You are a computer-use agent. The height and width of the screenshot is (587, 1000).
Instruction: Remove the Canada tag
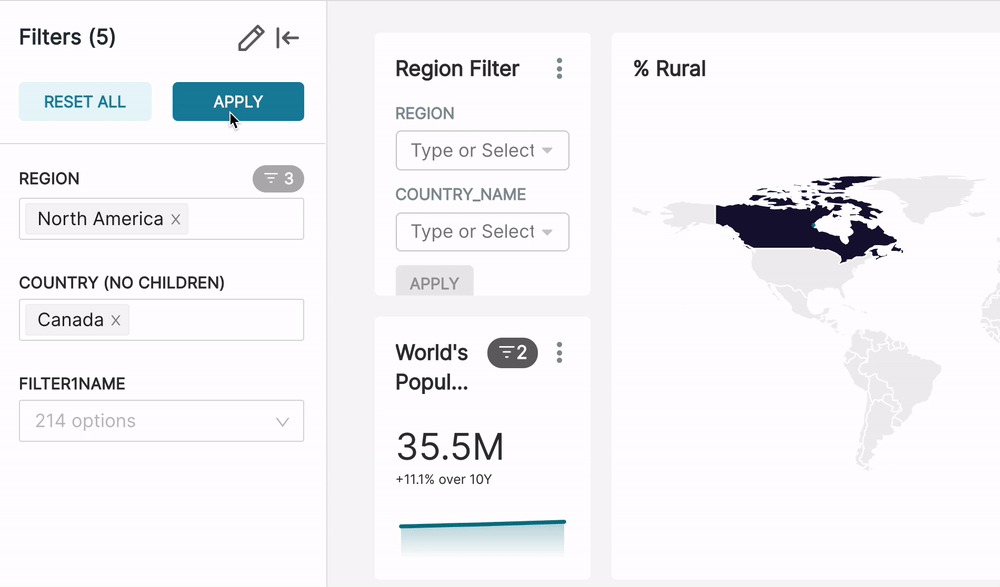pos(115,320)
